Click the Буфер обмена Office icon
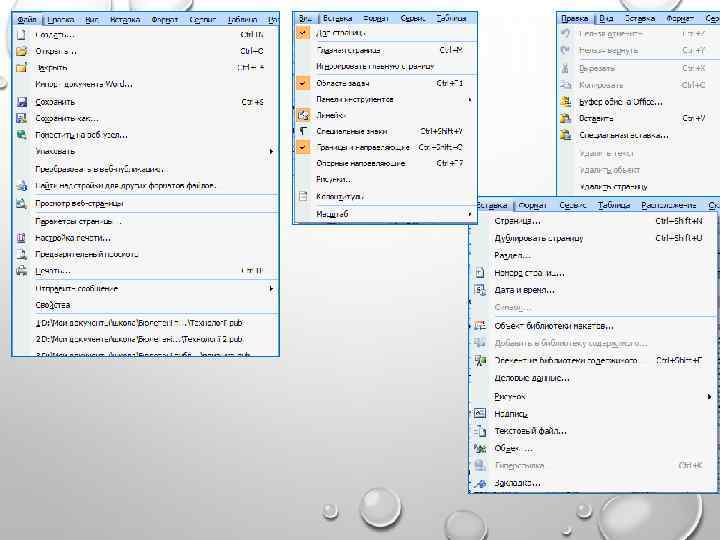This screenshot has height=540, width=720. click(566, 101)
